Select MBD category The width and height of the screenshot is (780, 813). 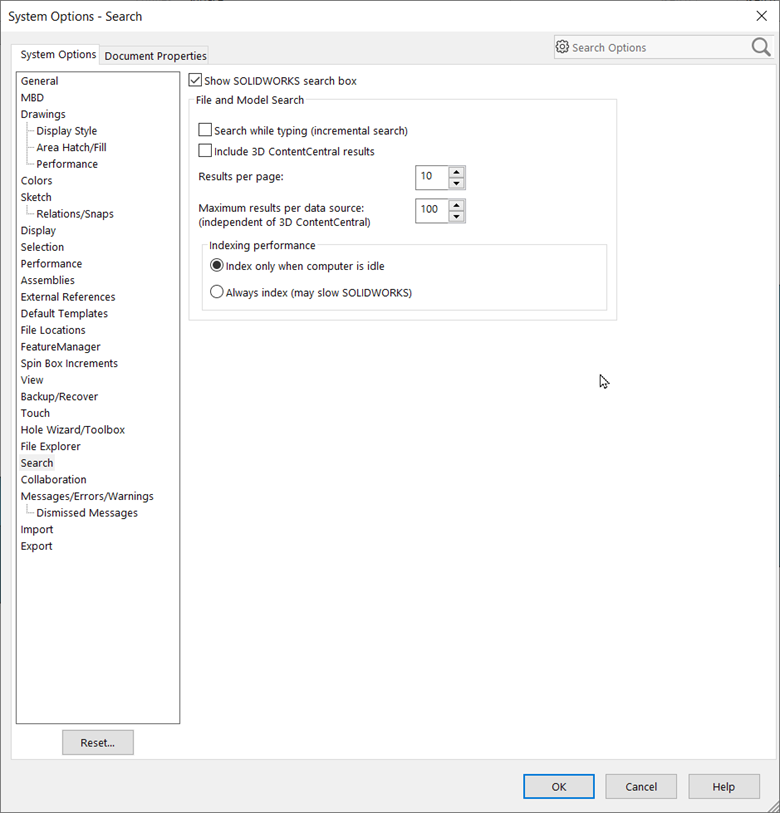[32, 97]
